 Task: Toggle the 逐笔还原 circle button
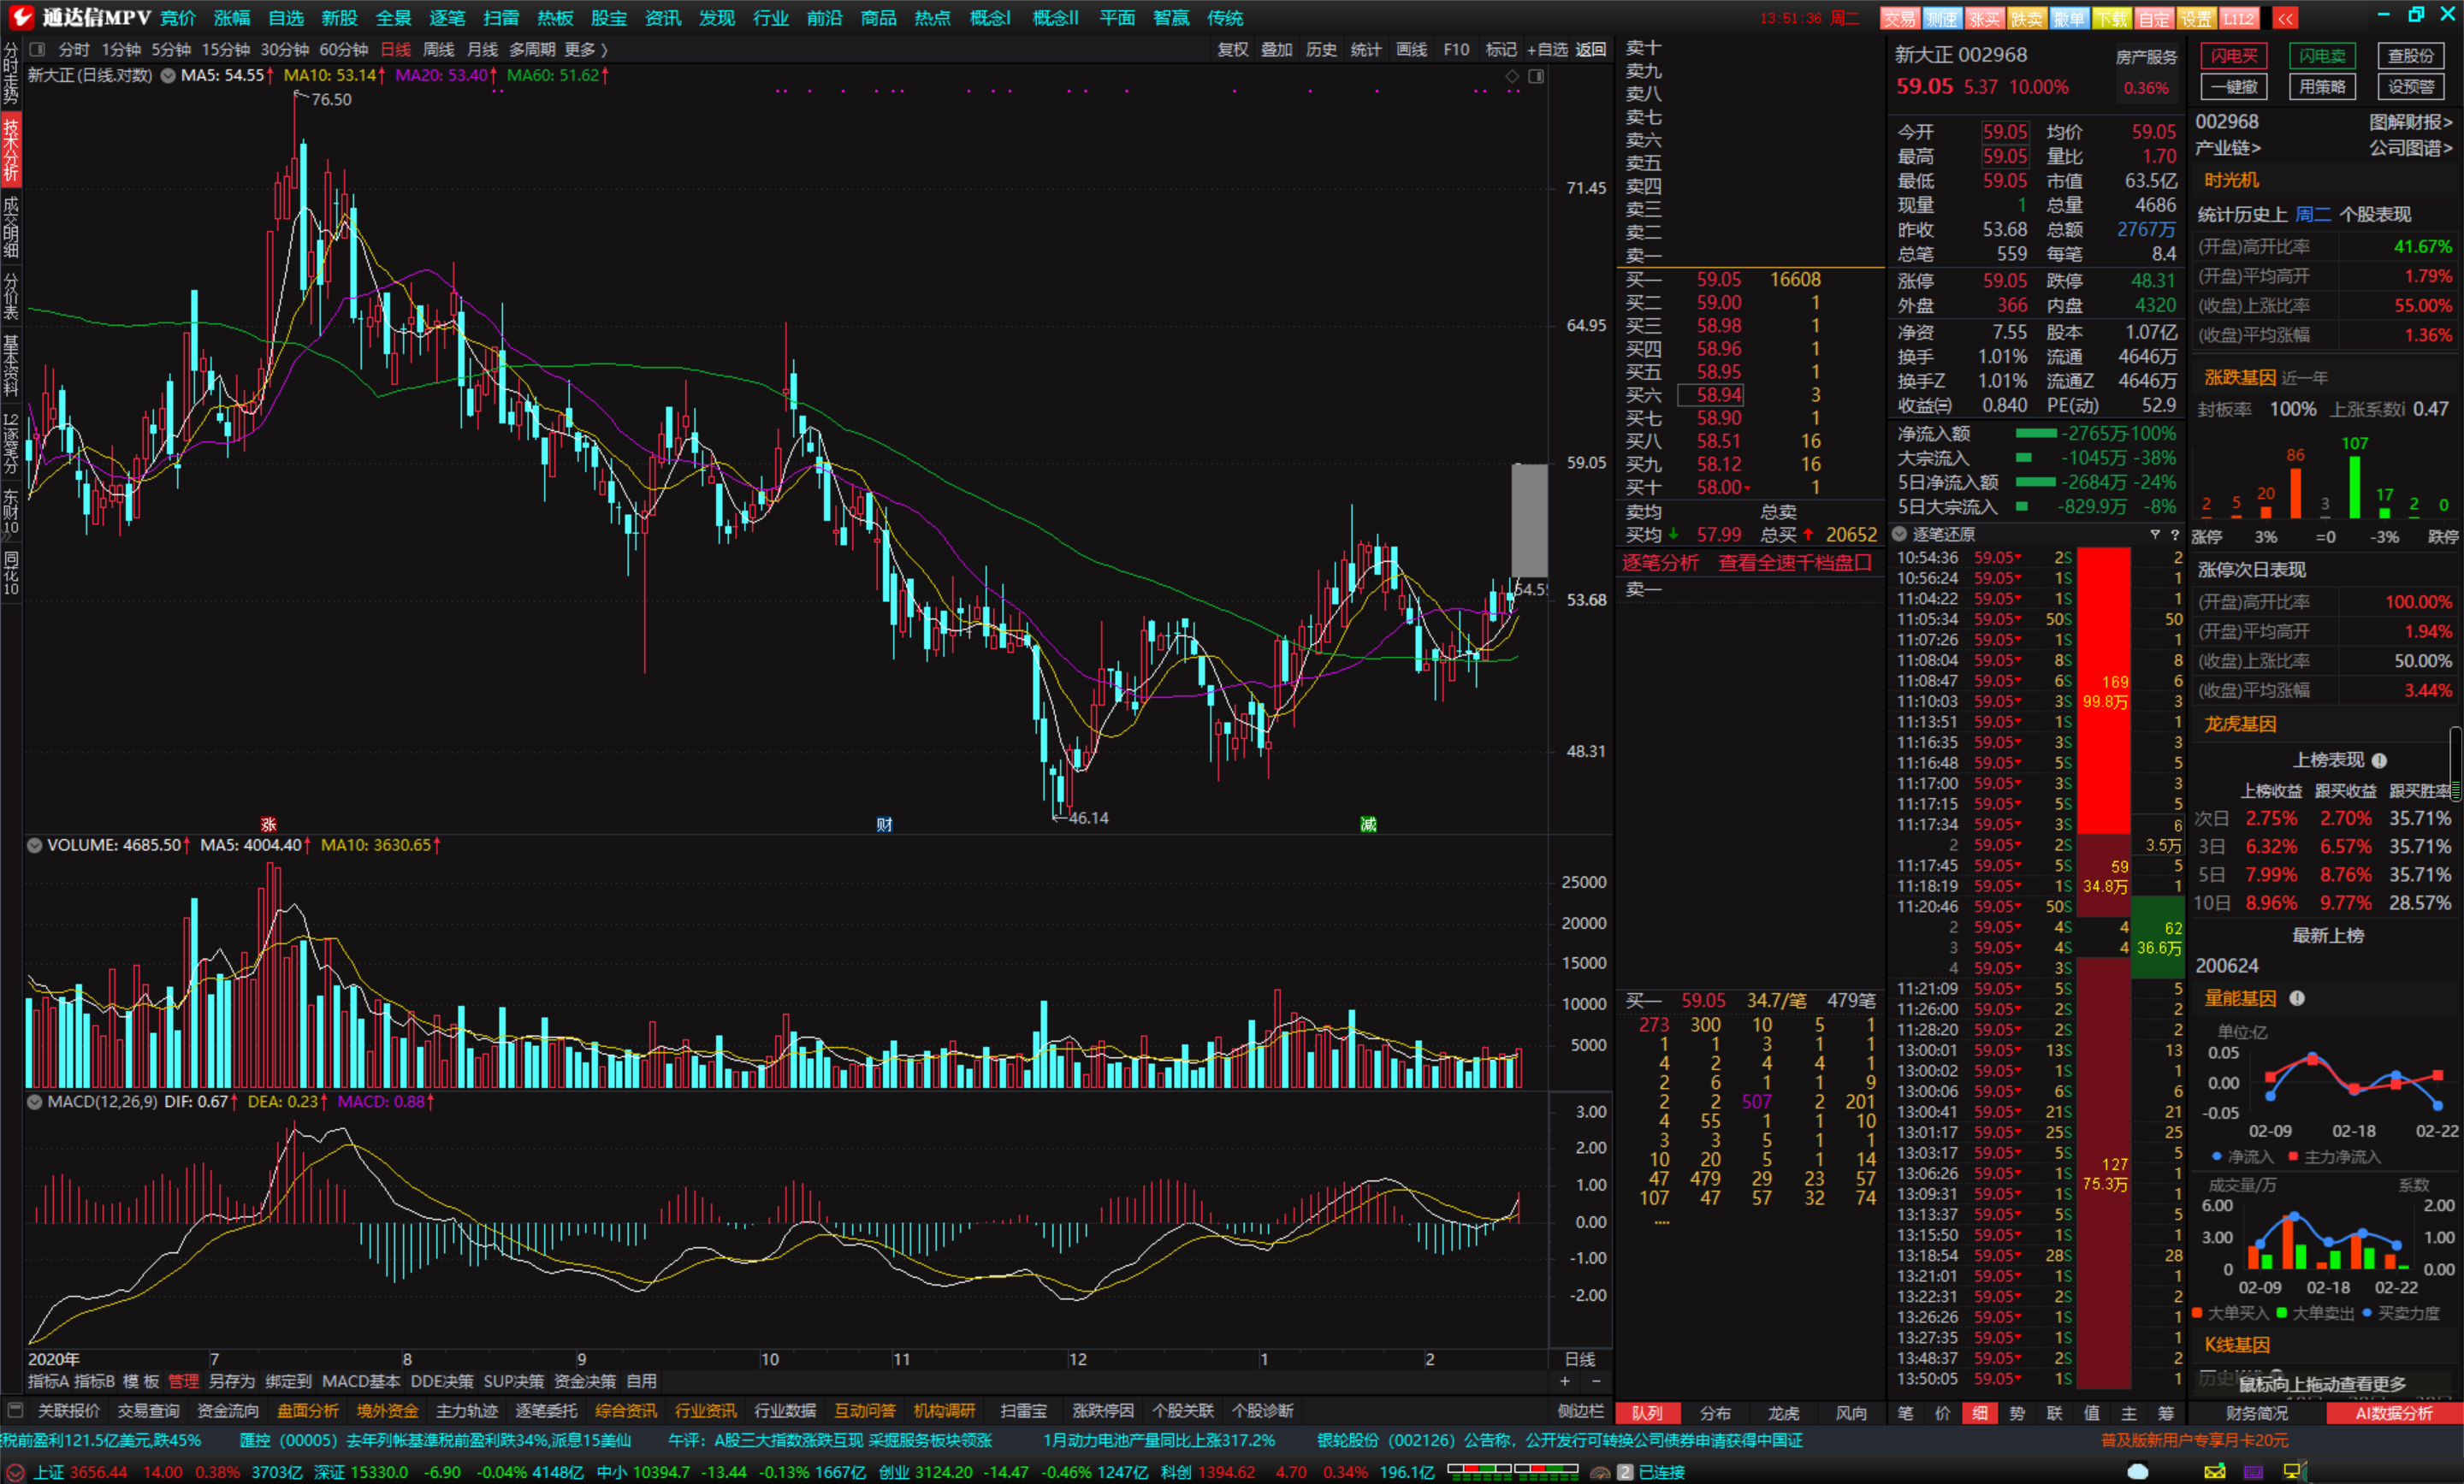tap(1900, 534)
